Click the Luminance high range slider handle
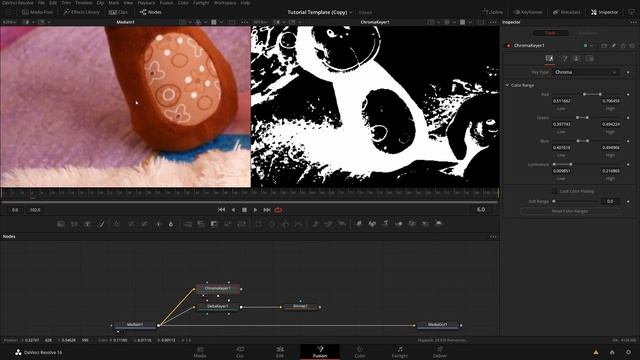This screenshot has width=640, height=360. point(571,164)
